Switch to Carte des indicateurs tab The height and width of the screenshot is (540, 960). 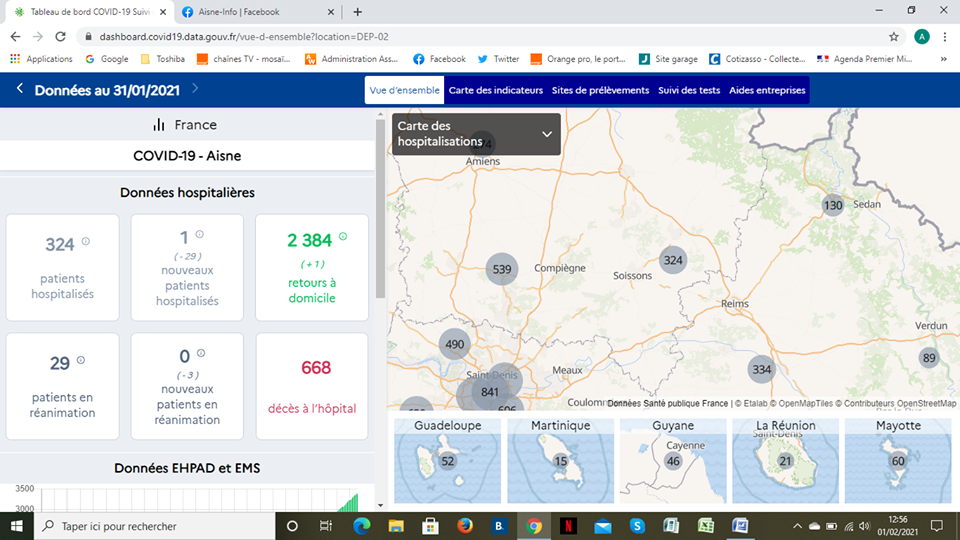point(495,90)
